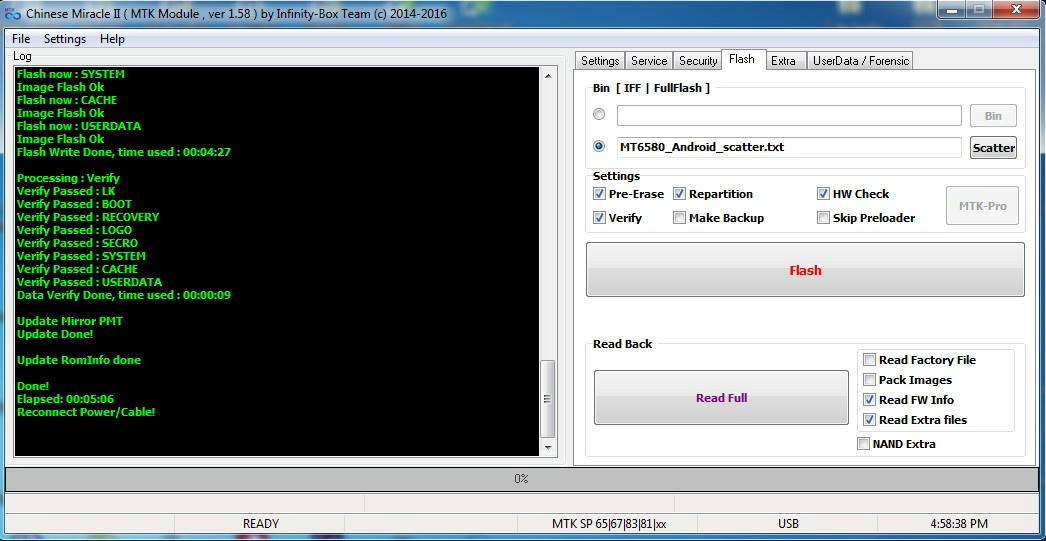Screen dimensions: 1046x541
Task: Disable the Pre-Erase checkbox
Action: (600, 194)
